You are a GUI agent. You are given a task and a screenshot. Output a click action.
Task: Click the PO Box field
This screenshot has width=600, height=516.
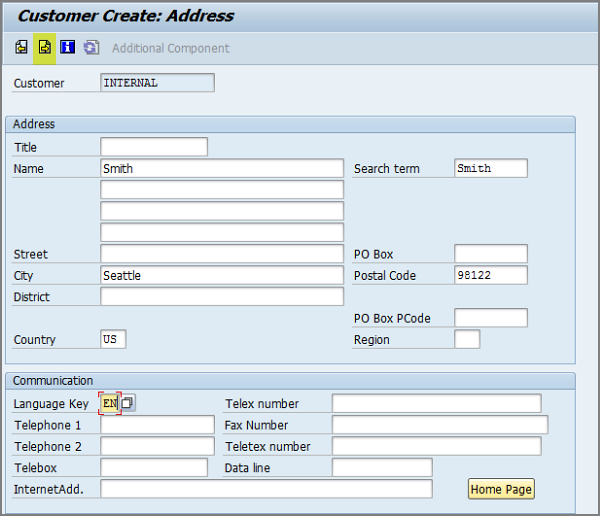click(x=490, y=254)
